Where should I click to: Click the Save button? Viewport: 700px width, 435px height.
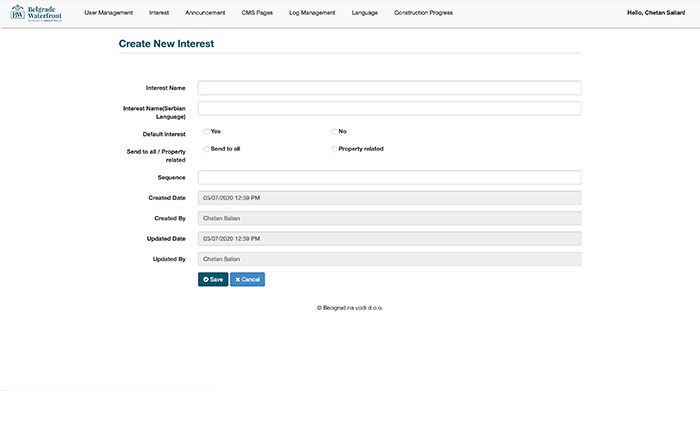click(x=213, y=280)
